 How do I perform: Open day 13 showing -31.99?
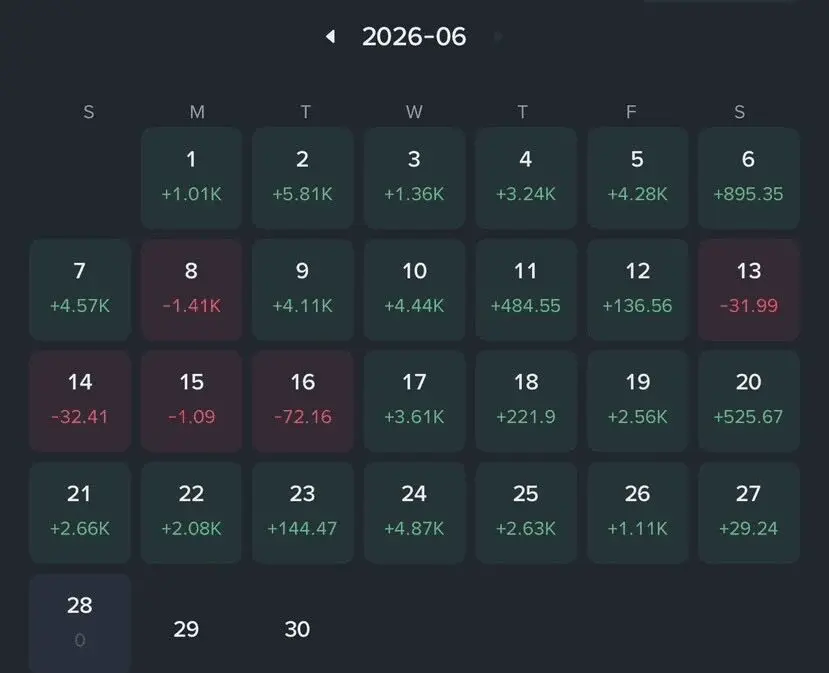click(x=749, y=290)
